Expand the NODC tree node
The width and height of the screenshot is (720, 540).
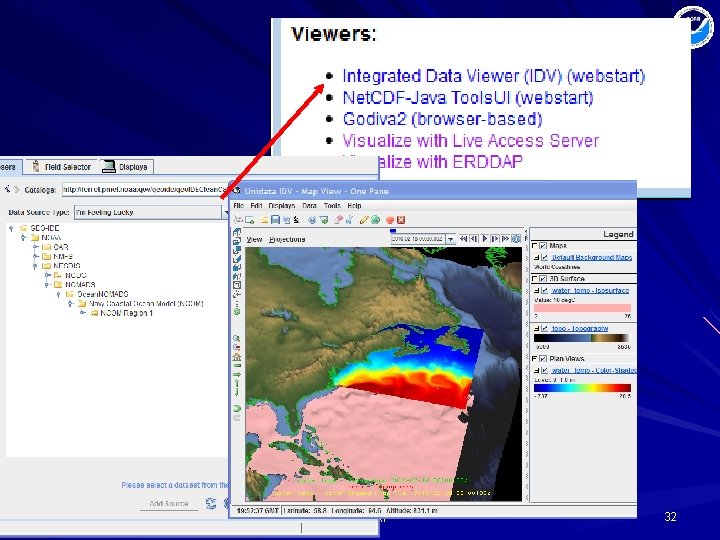[47, 275]
